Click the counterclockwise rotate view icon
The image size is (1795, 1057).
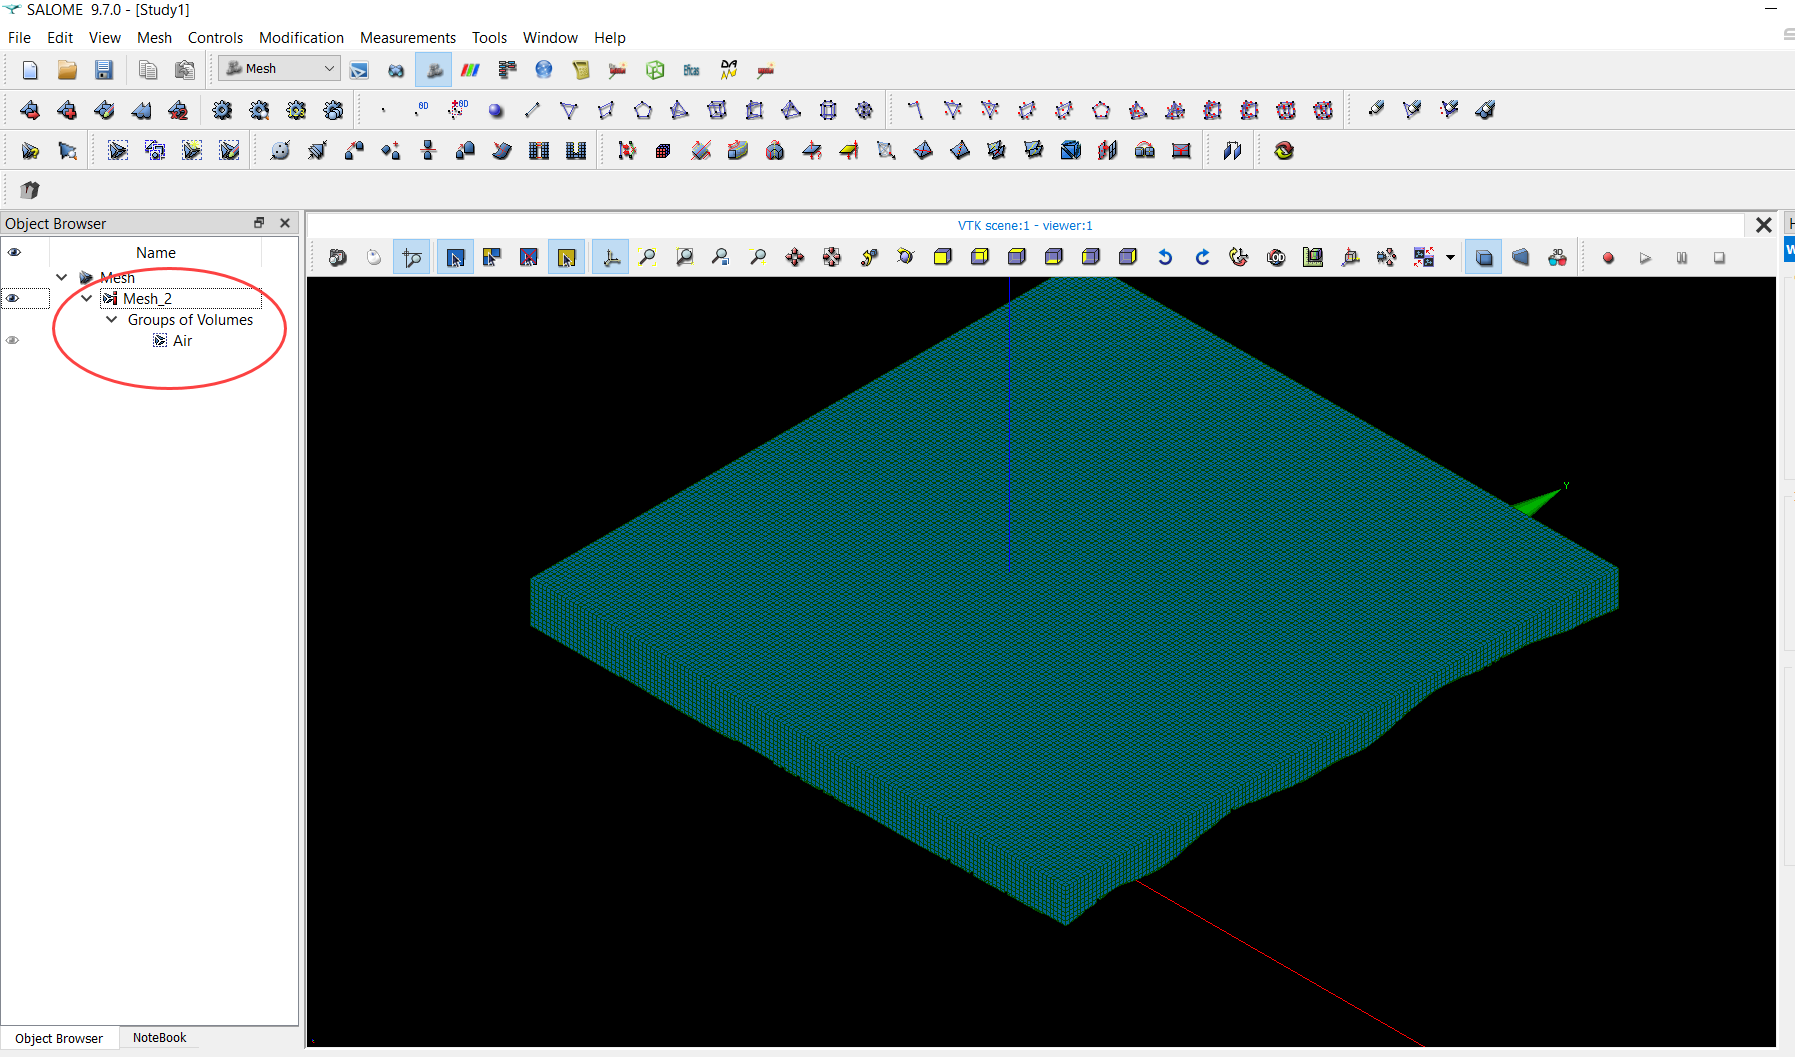1165,258
